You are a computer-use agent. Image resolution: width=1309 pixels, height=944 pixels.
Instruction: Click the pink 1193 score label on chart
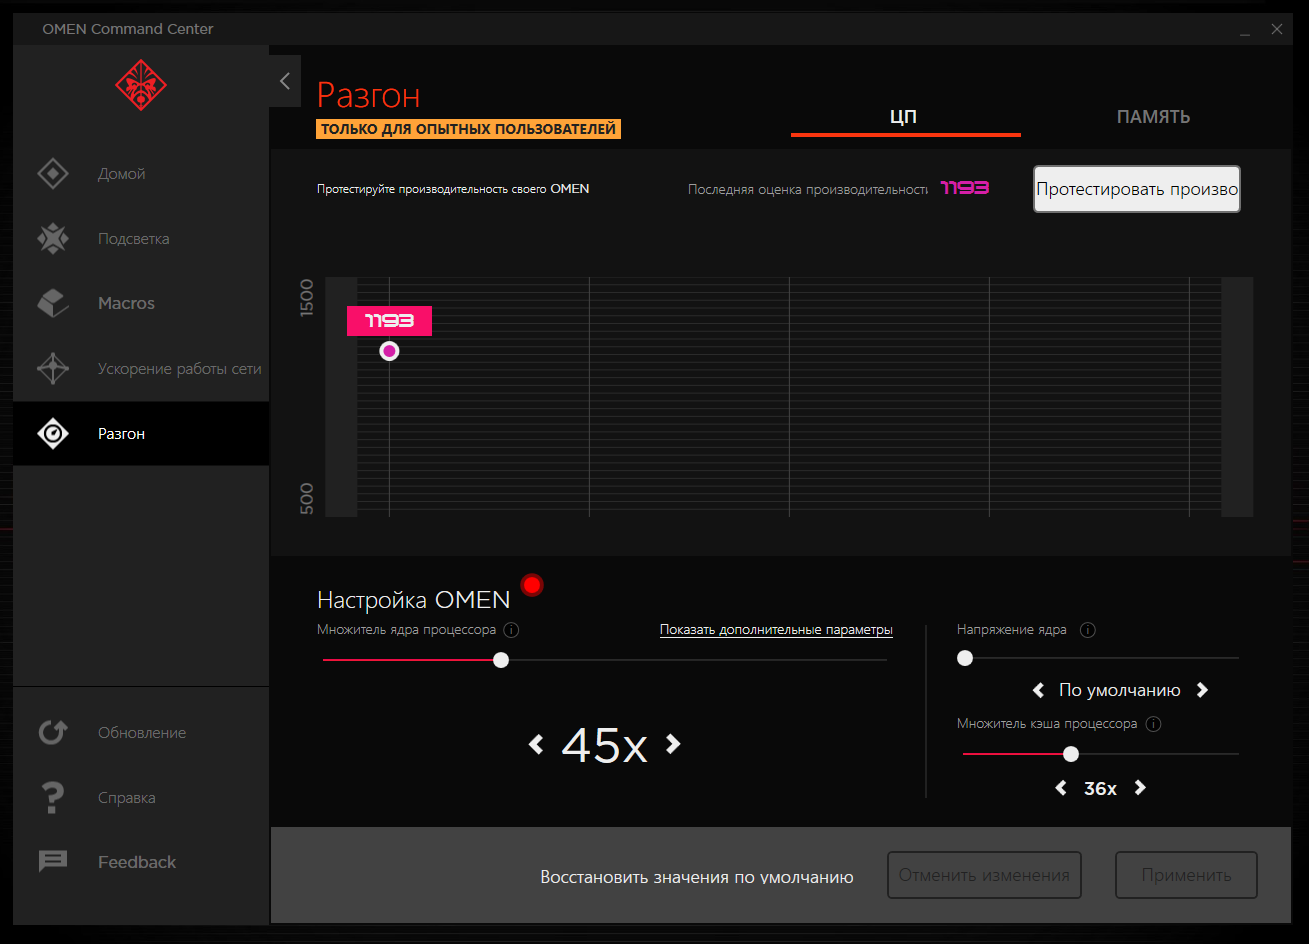(x=389, y=321)
